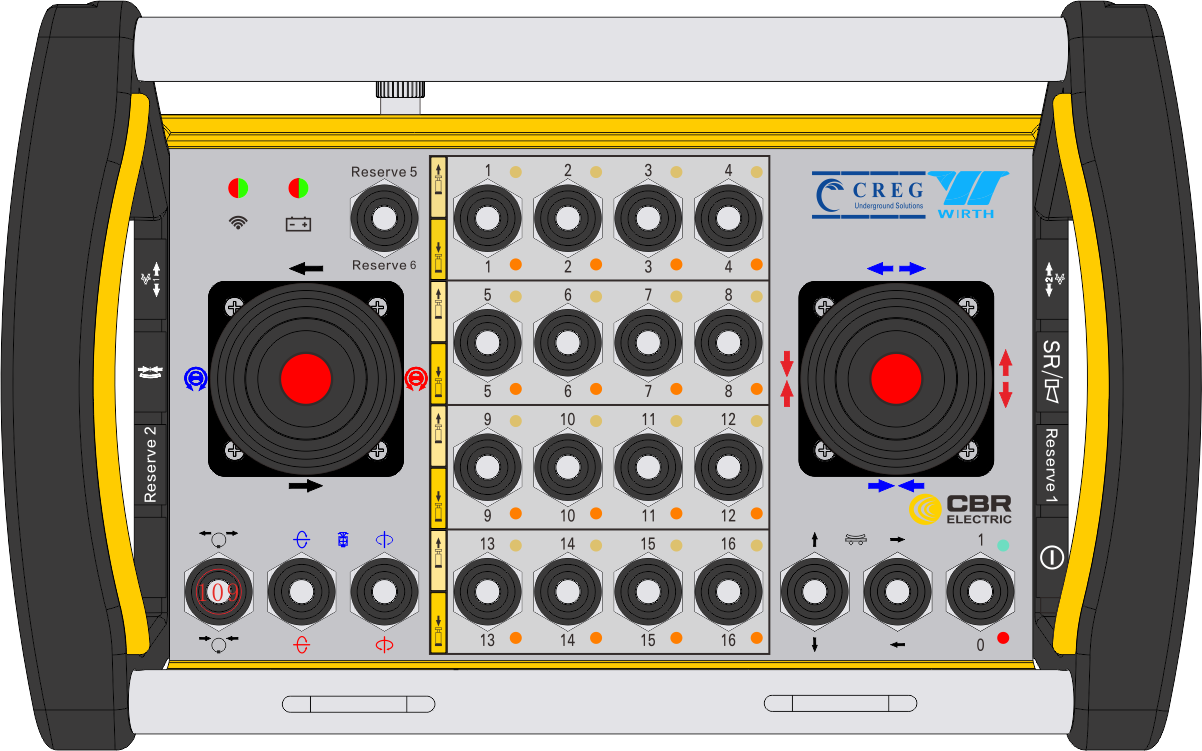Click the blue rotation icon left of joystick
This screenshot has width=1202, height=751.
(196, 378)
